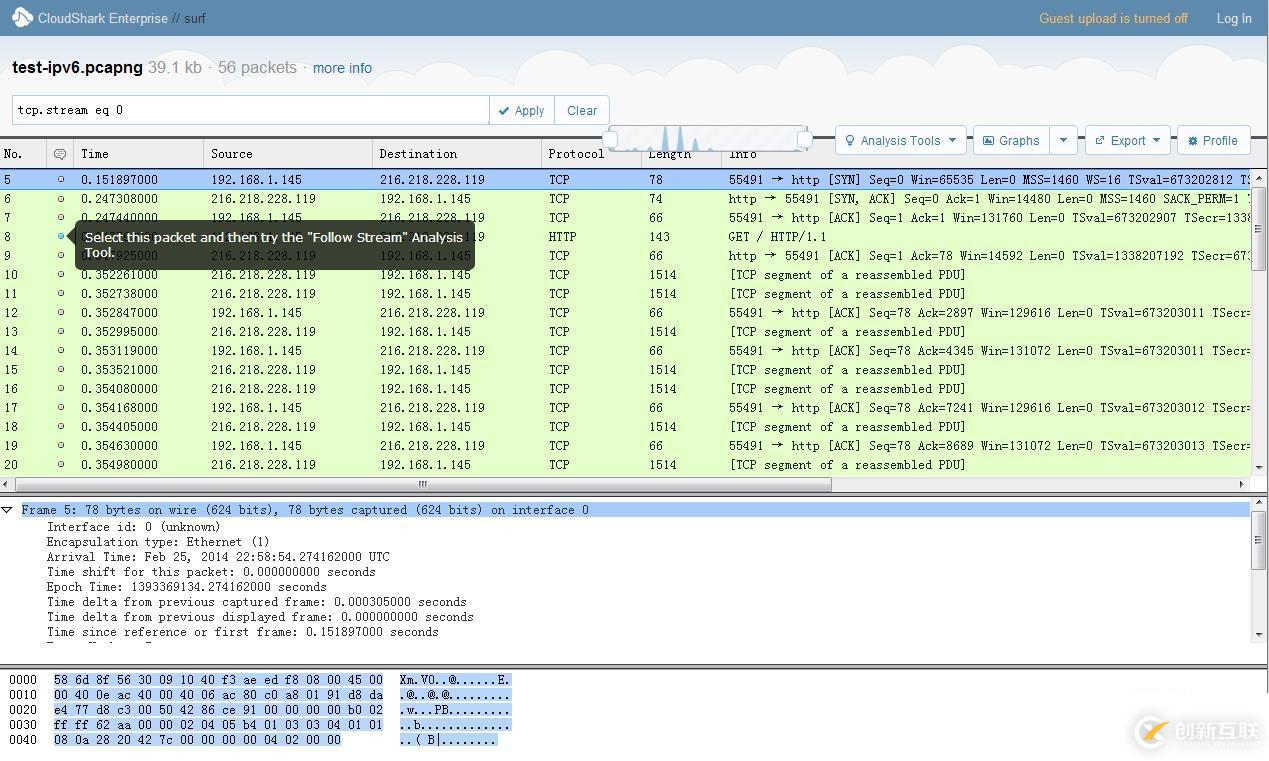Open the more info link
This screenshot has width=1269, height=761.
pos(342,68)
